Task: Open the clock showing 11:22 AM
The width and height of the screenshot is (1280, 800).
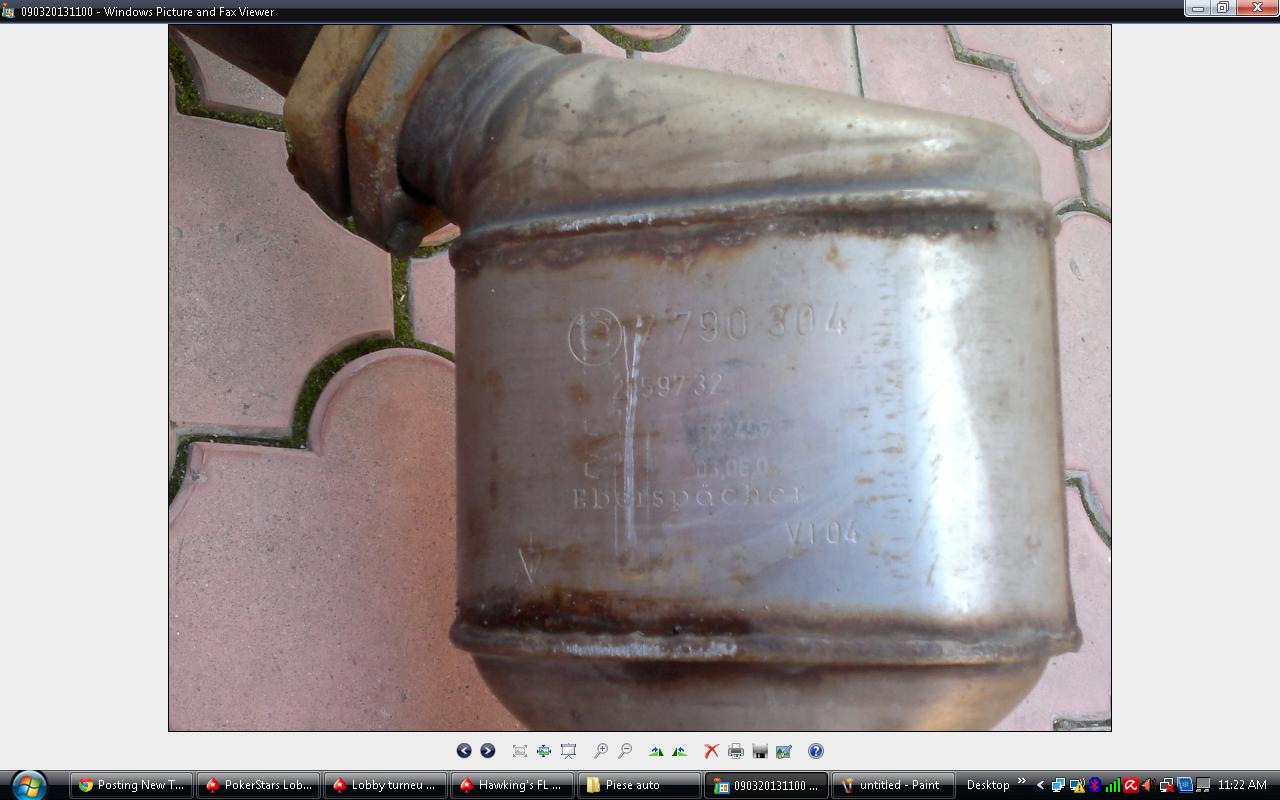Action: (1242, 785)
